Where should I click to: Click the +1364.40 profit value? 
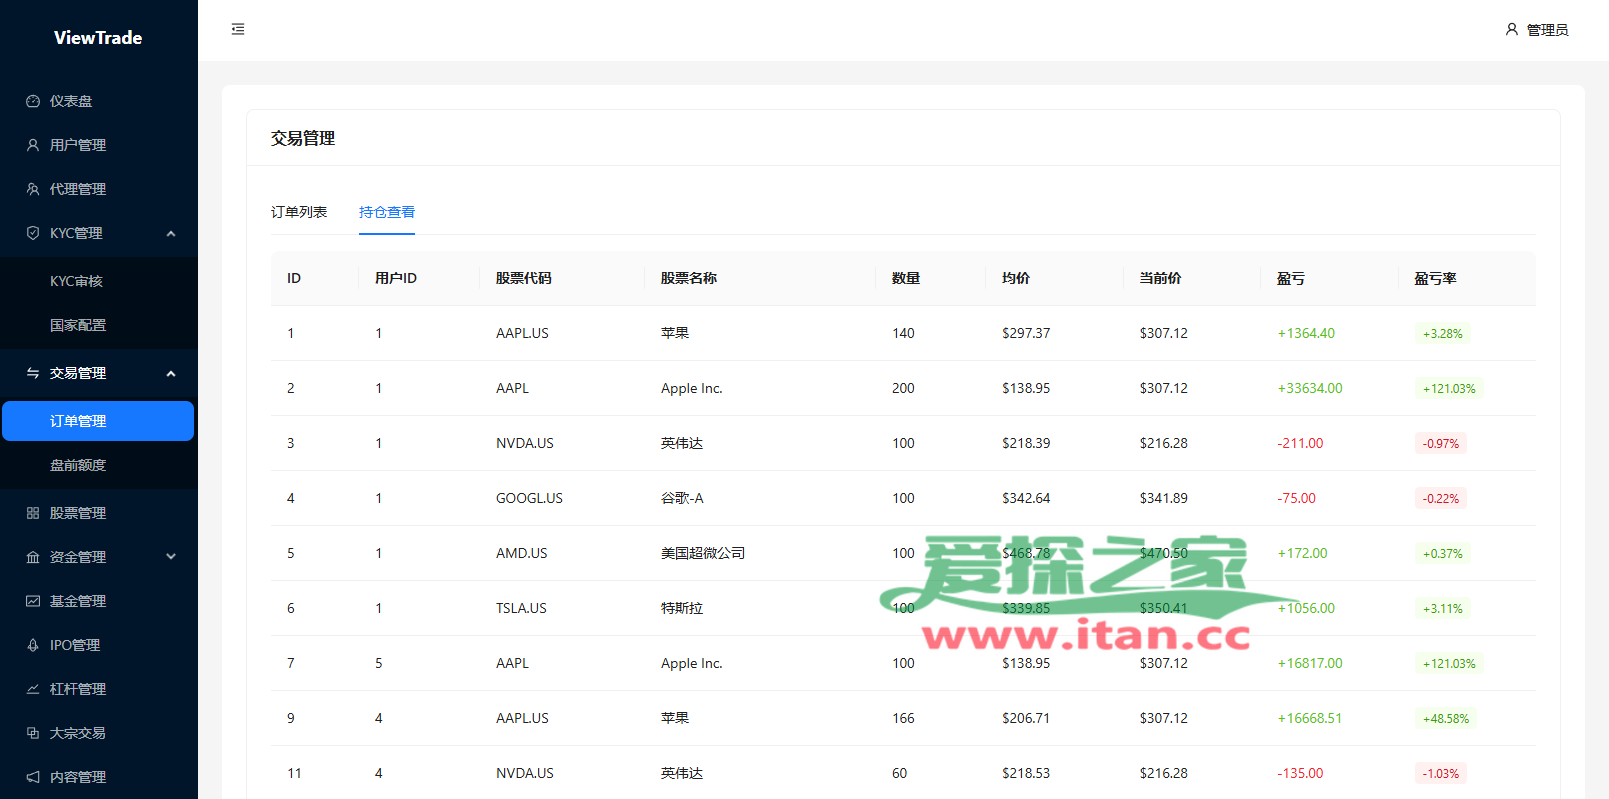tap(1306, 333)
